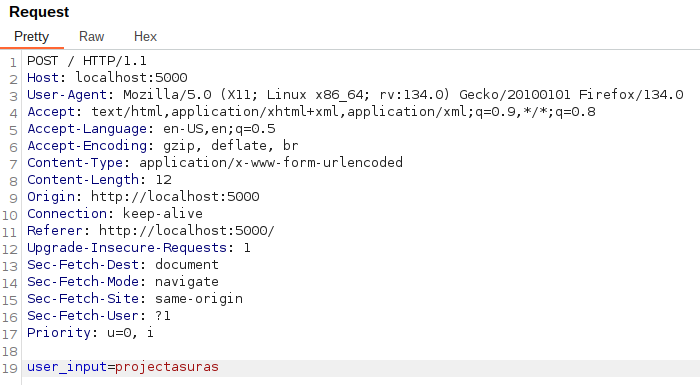Click the Upgrade-Insecure-Requests header
The image size is (700, 385).
(139, 247)
